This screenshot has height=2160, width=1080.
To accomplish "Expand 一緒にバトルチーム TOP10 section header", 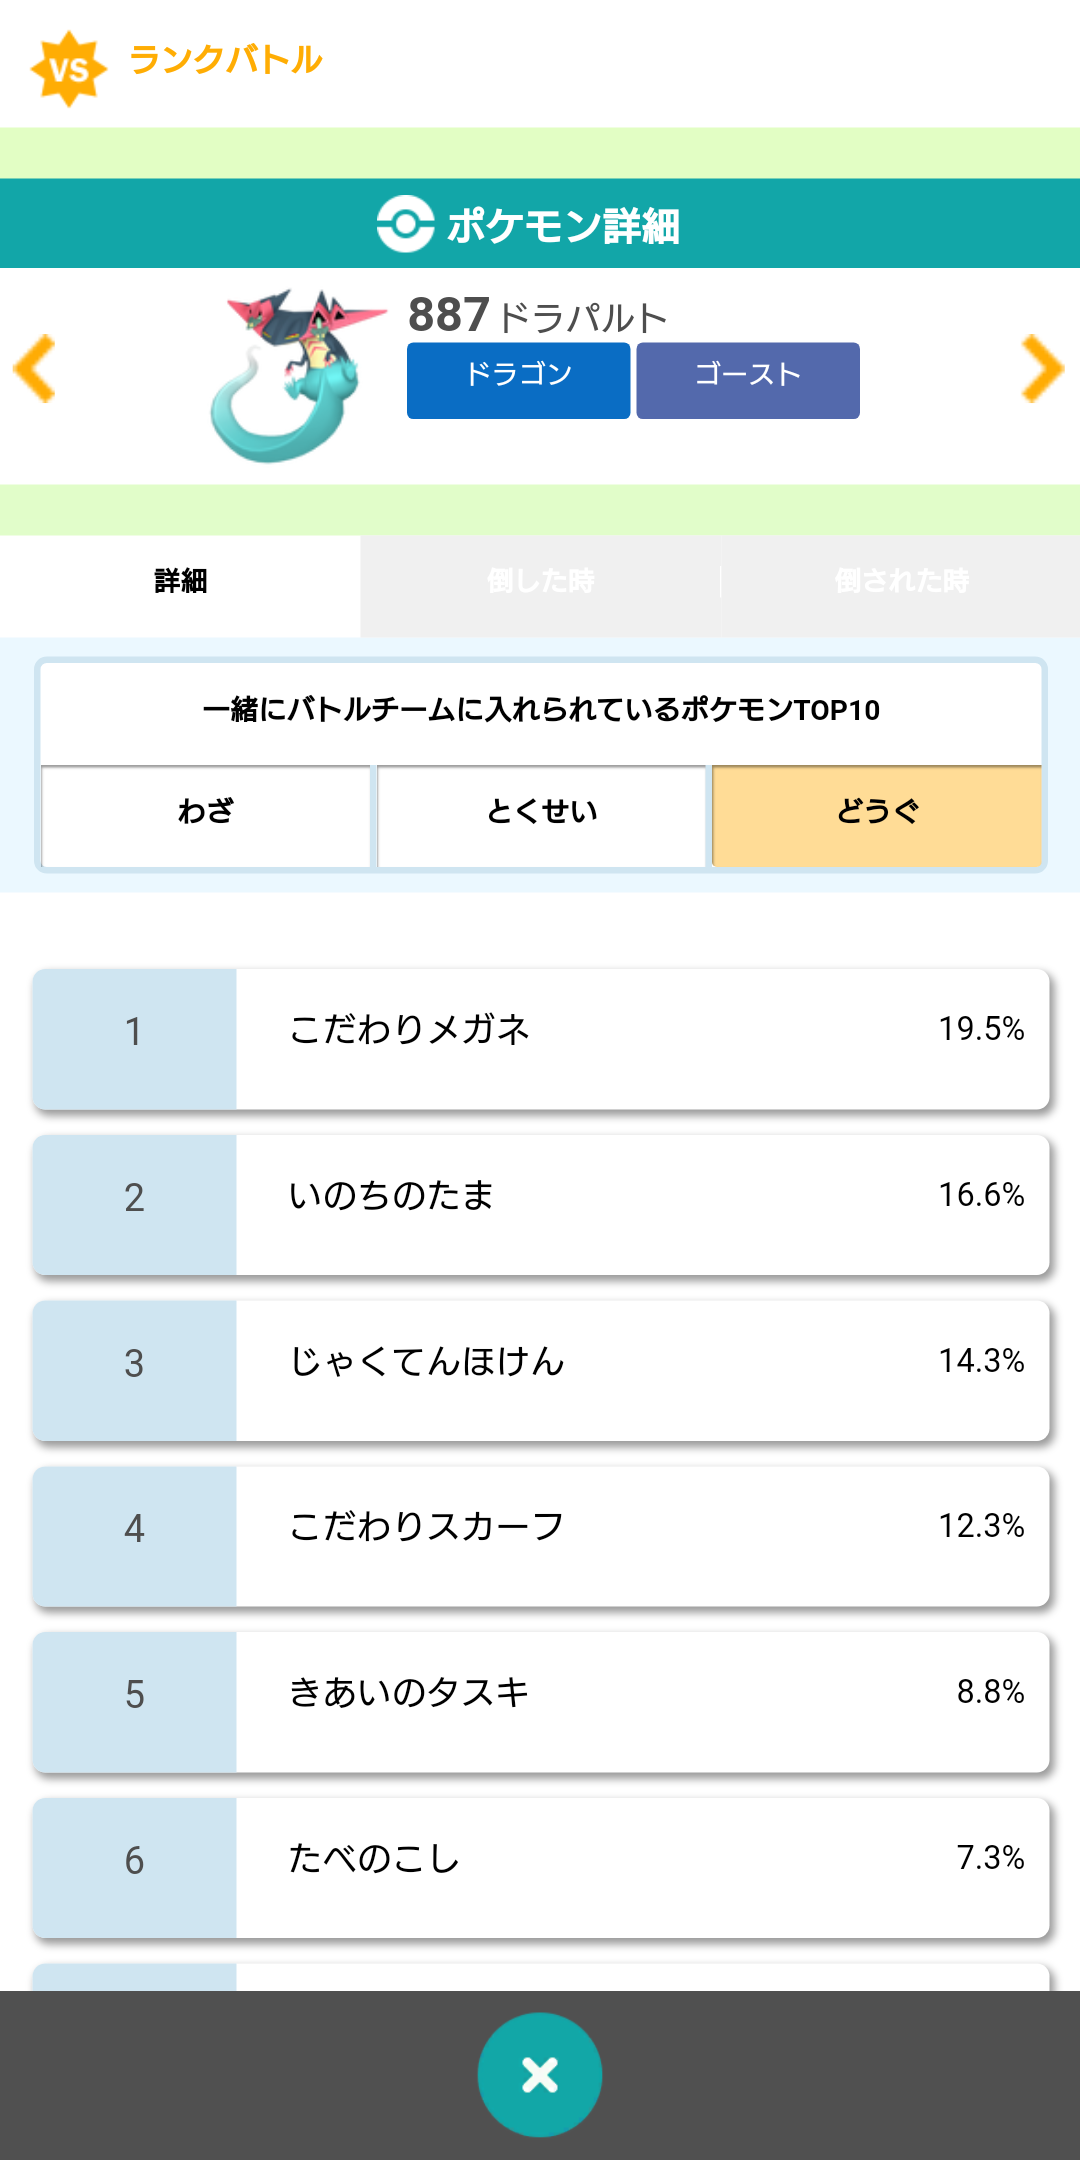I will [541, 710].
